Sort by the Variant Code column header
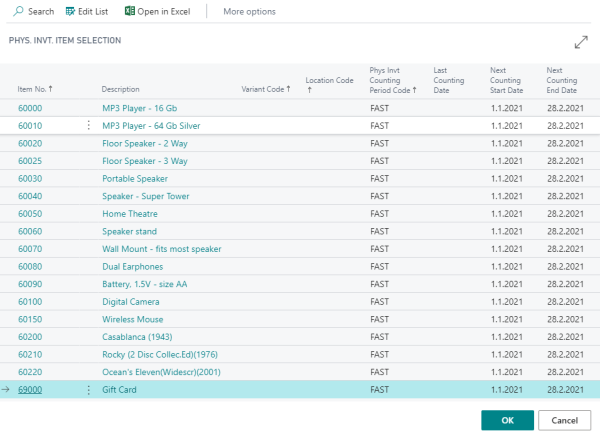 (265, 89)
